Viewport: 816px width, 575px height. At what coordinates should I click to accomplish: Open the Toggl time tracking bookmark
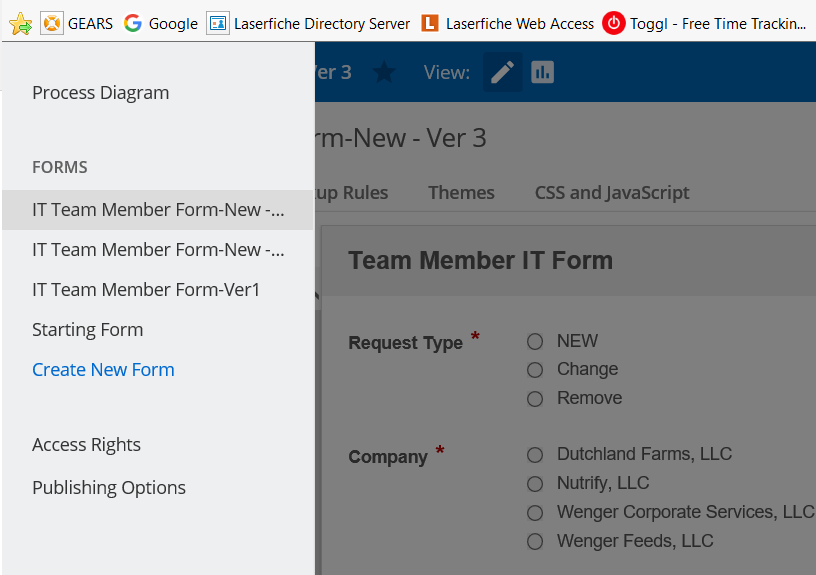click(705, 23)
